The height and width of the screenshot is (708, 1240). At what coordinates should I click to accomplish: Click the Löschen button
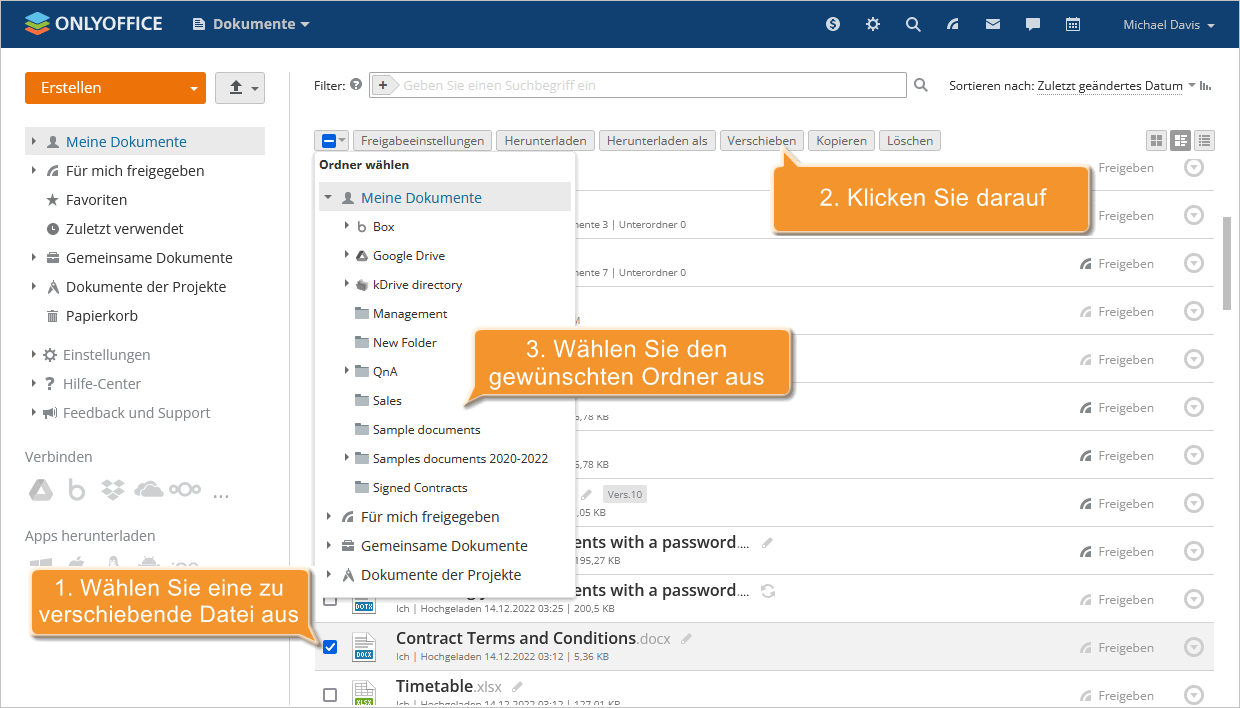(x=910, y=141)
